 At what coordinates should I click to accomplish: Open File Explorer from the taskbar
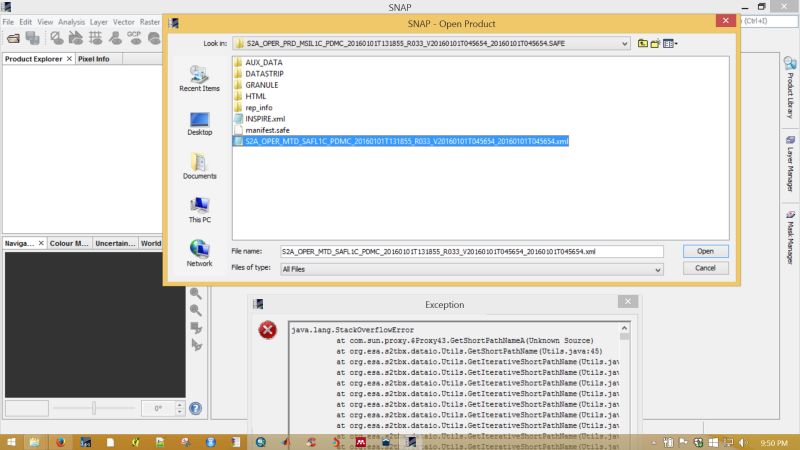pos(34,442)
